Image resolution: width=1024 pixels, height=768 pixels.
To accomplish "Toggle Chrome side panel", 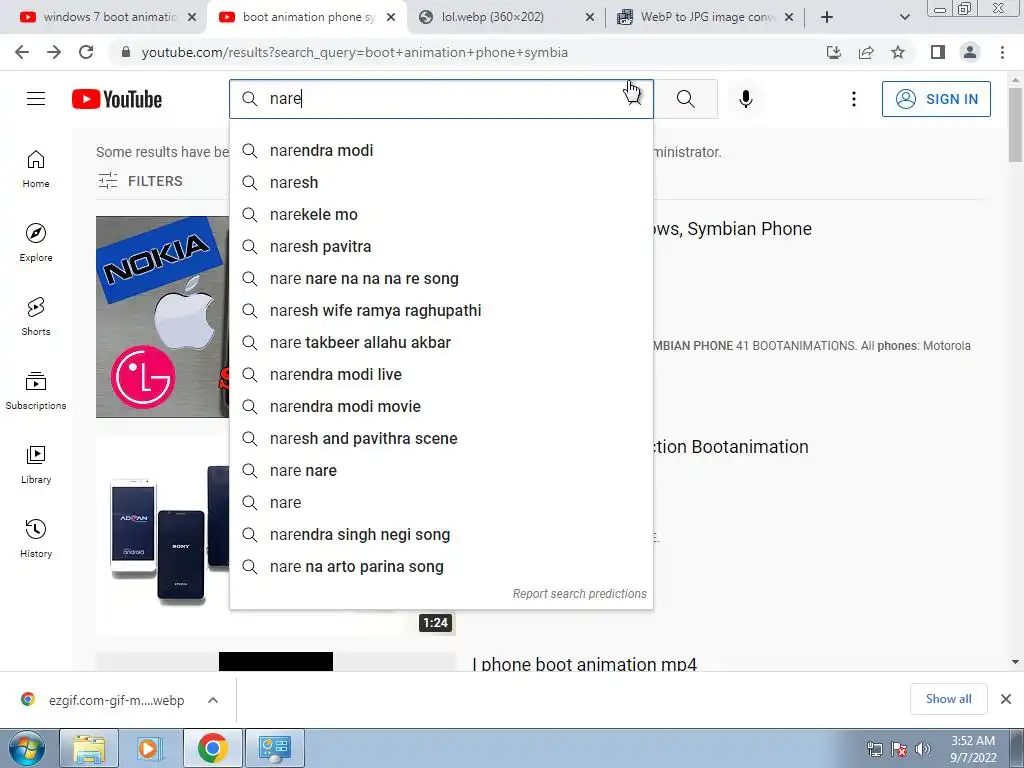I will 938,52.
